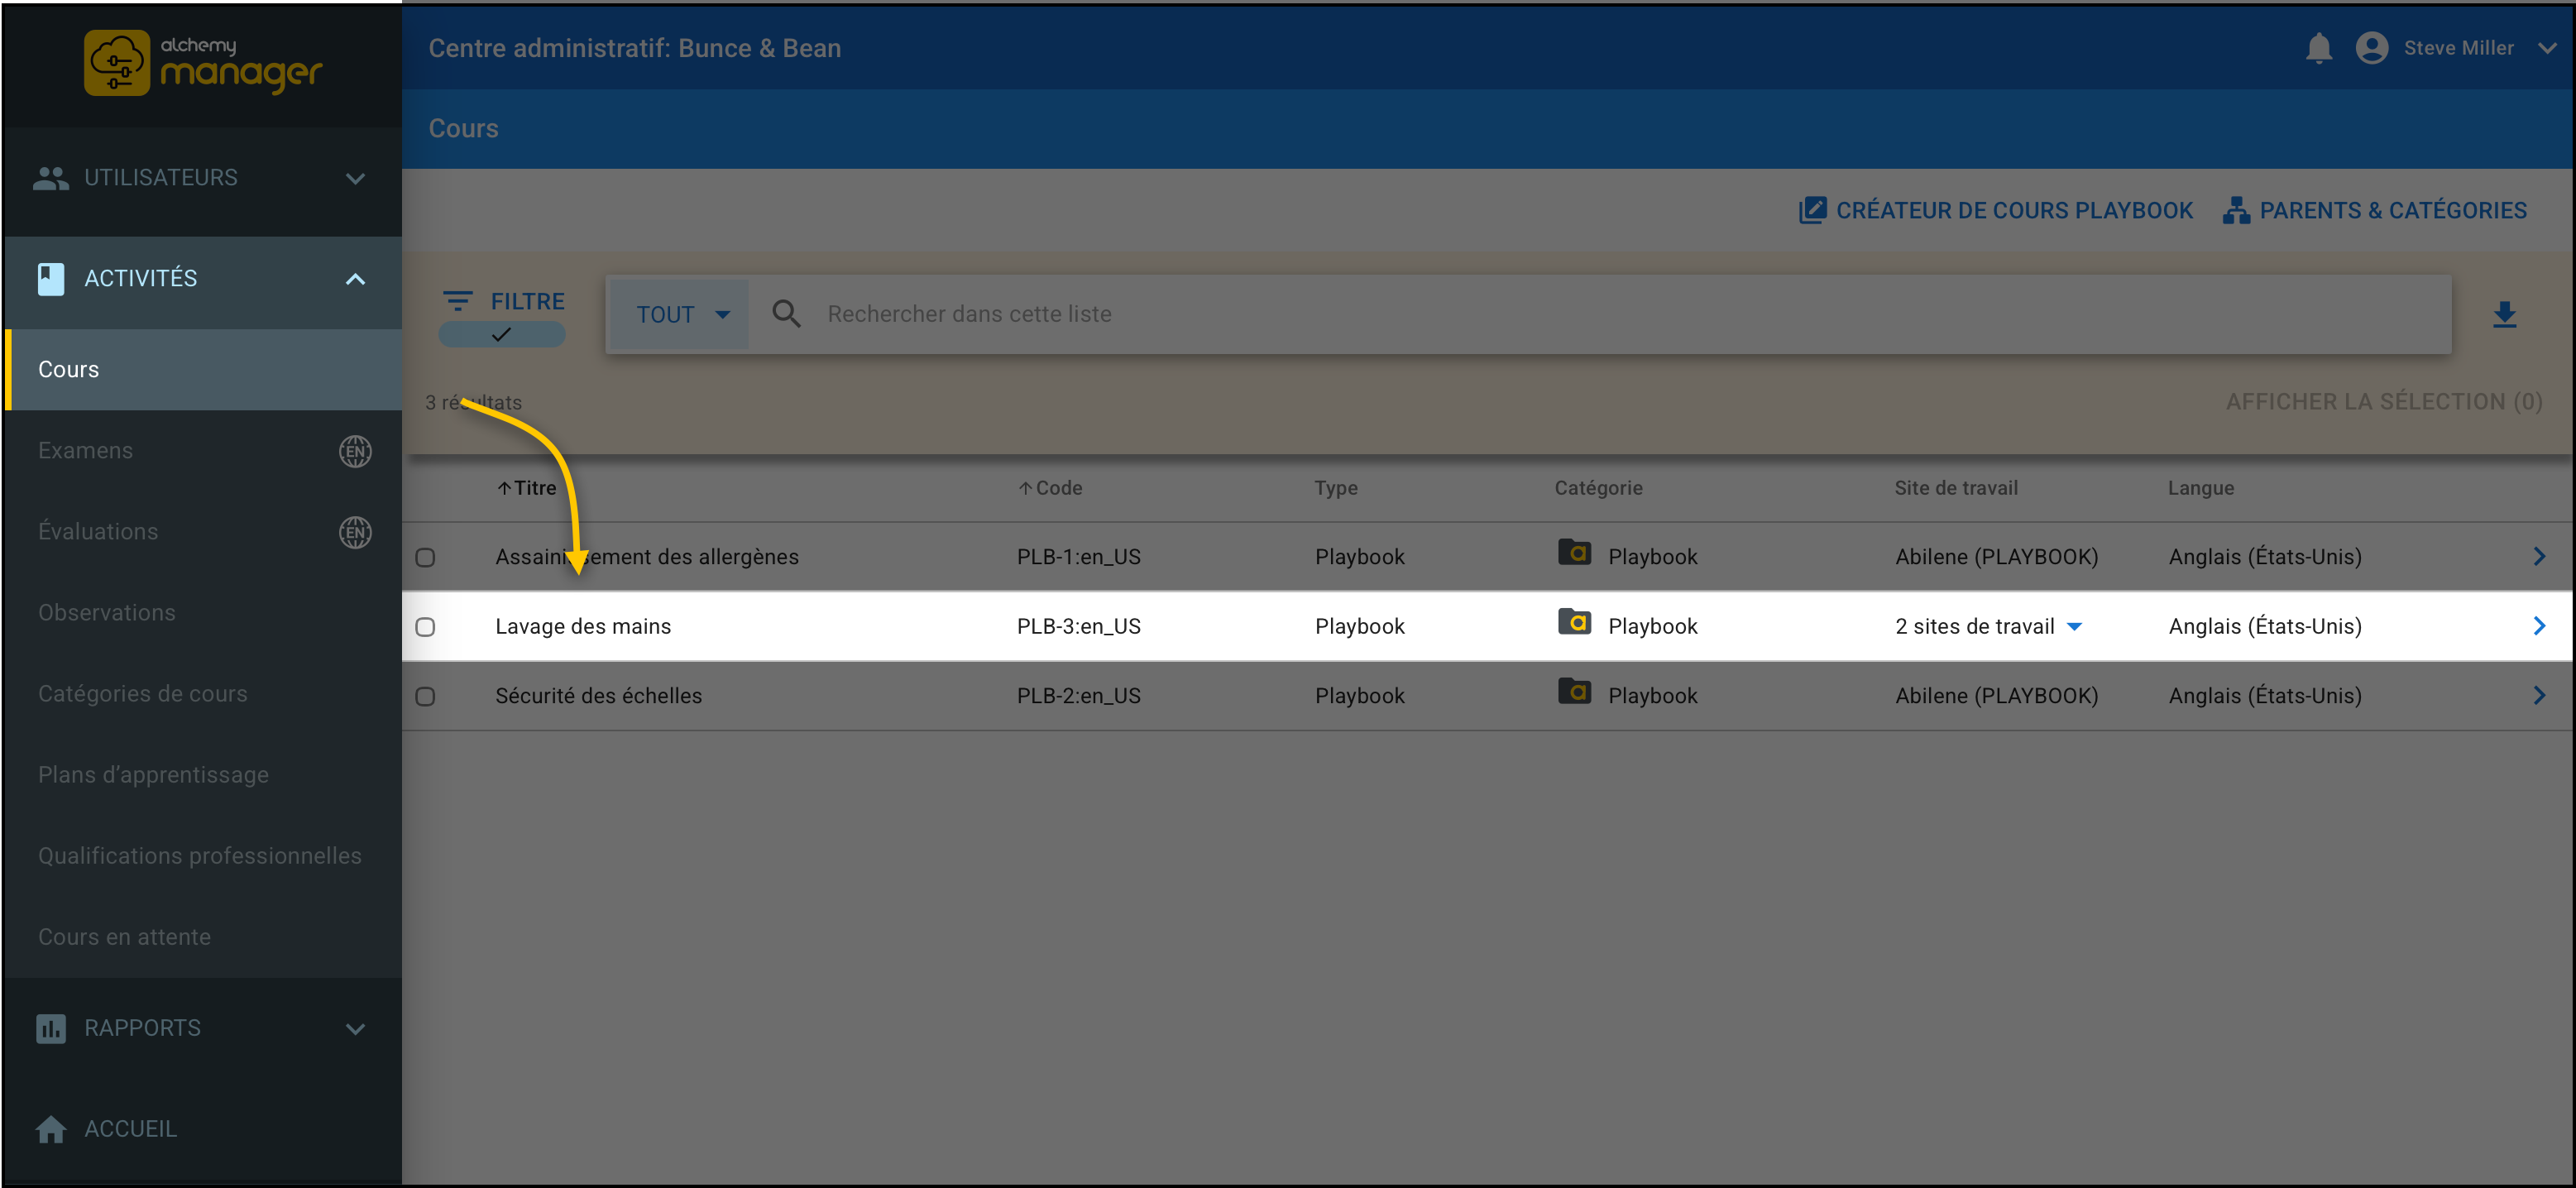
Task: Click the notification bell icon
Action: coord(2318,48)
